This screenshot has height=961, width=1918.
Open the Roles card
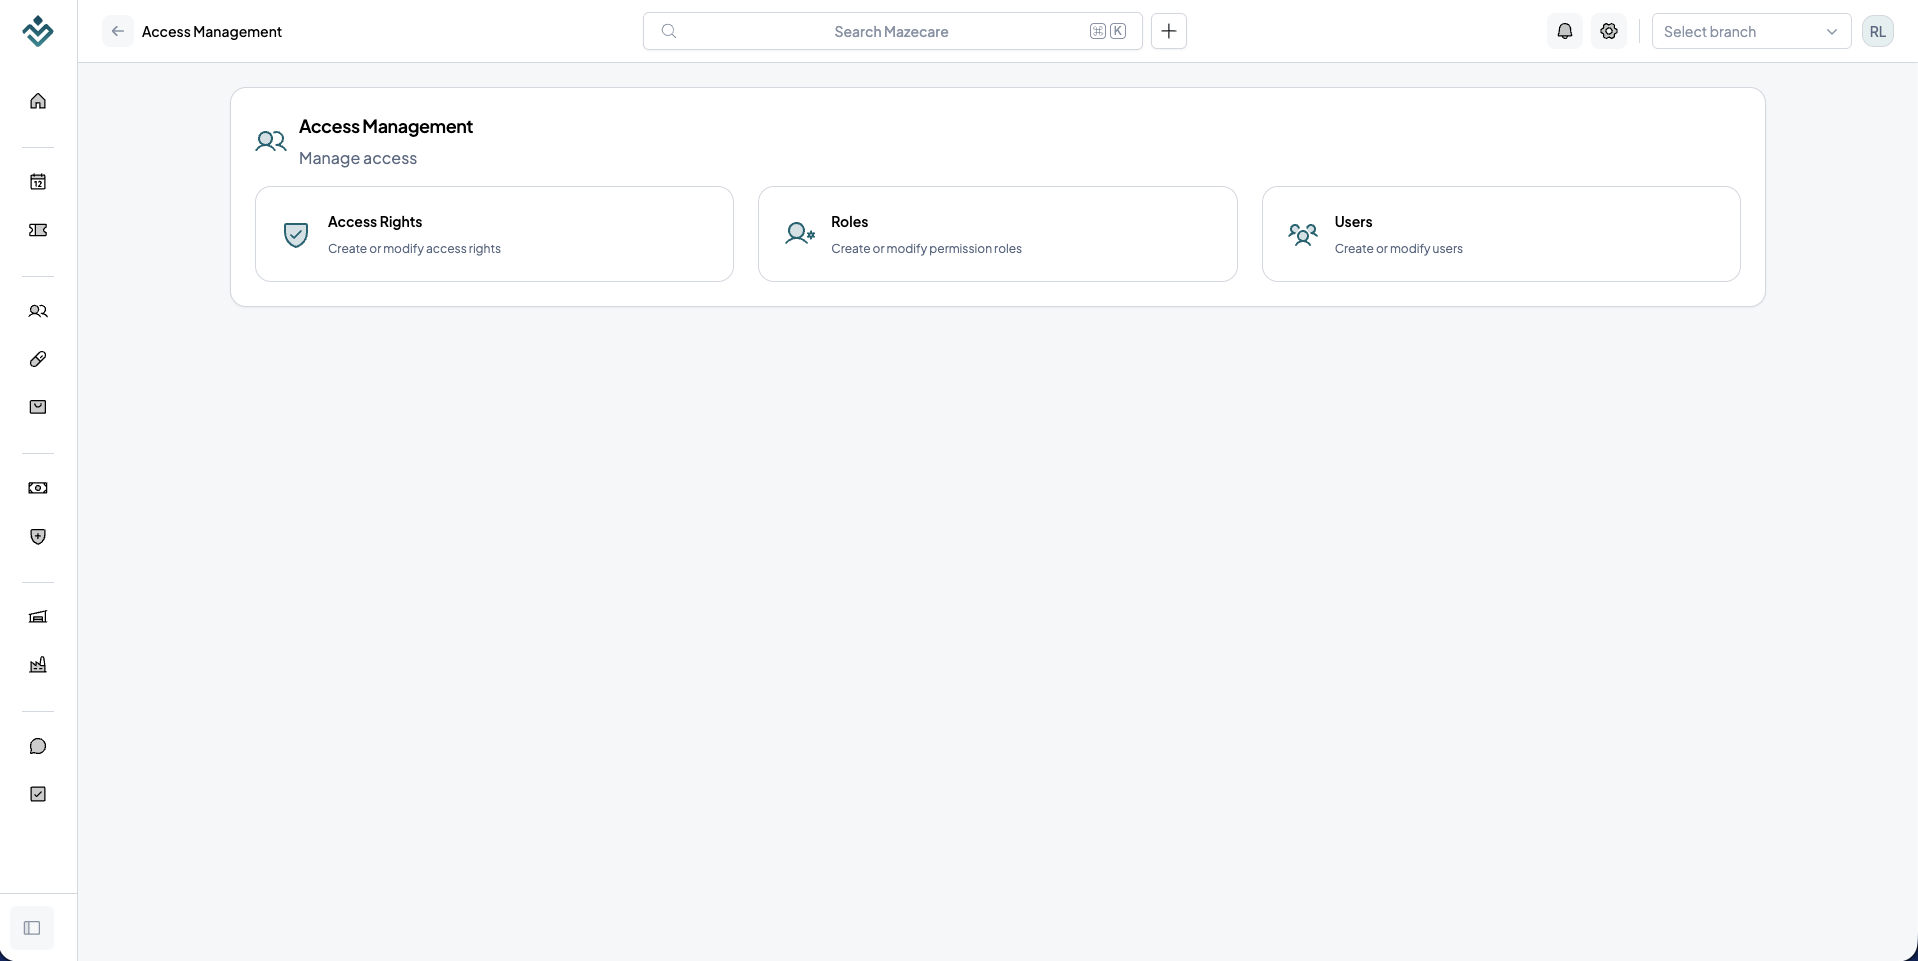(998, 234)
